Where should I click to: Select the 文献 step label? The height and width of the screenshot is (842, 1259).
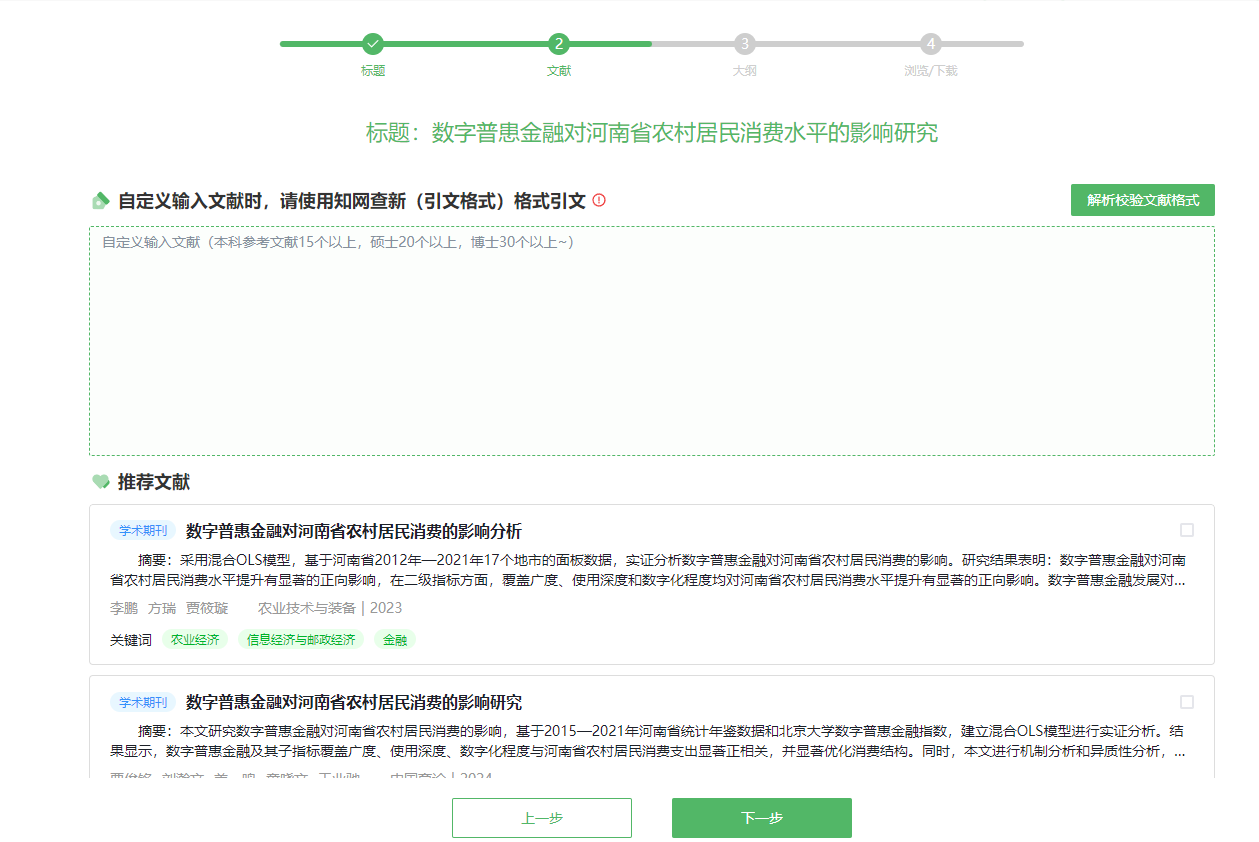[559, 72]
